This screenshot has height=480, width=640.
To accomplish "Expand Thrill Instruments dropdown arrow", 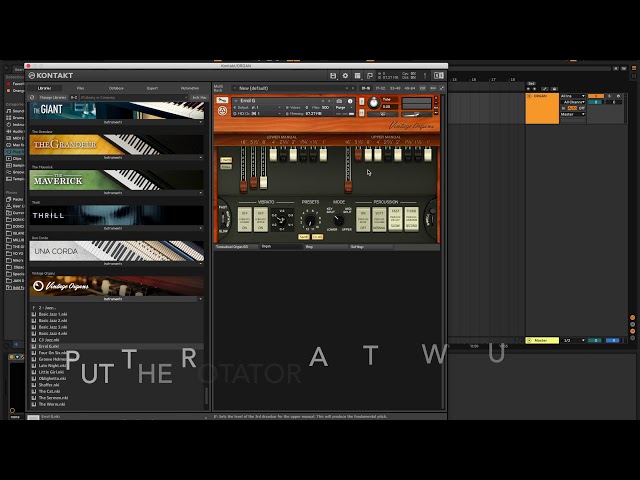I will tap(200, 228).
